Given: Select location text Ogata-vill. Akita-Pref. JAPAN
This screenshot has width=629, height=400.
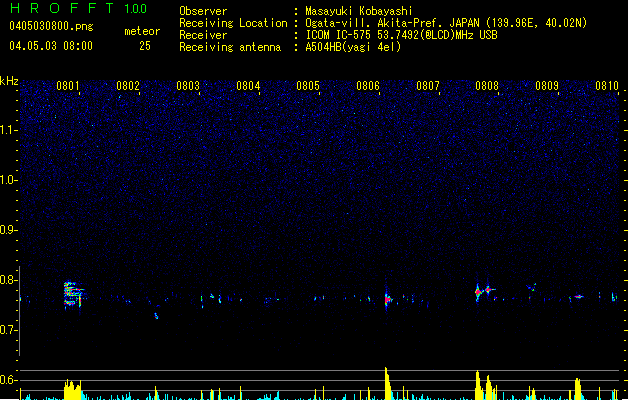Looking at the screenshot, I should click(x=392, y=23).
